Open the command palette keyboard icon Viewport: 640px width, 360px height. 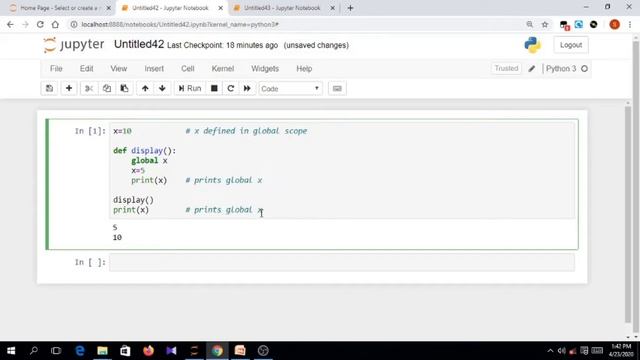[337, 89]
